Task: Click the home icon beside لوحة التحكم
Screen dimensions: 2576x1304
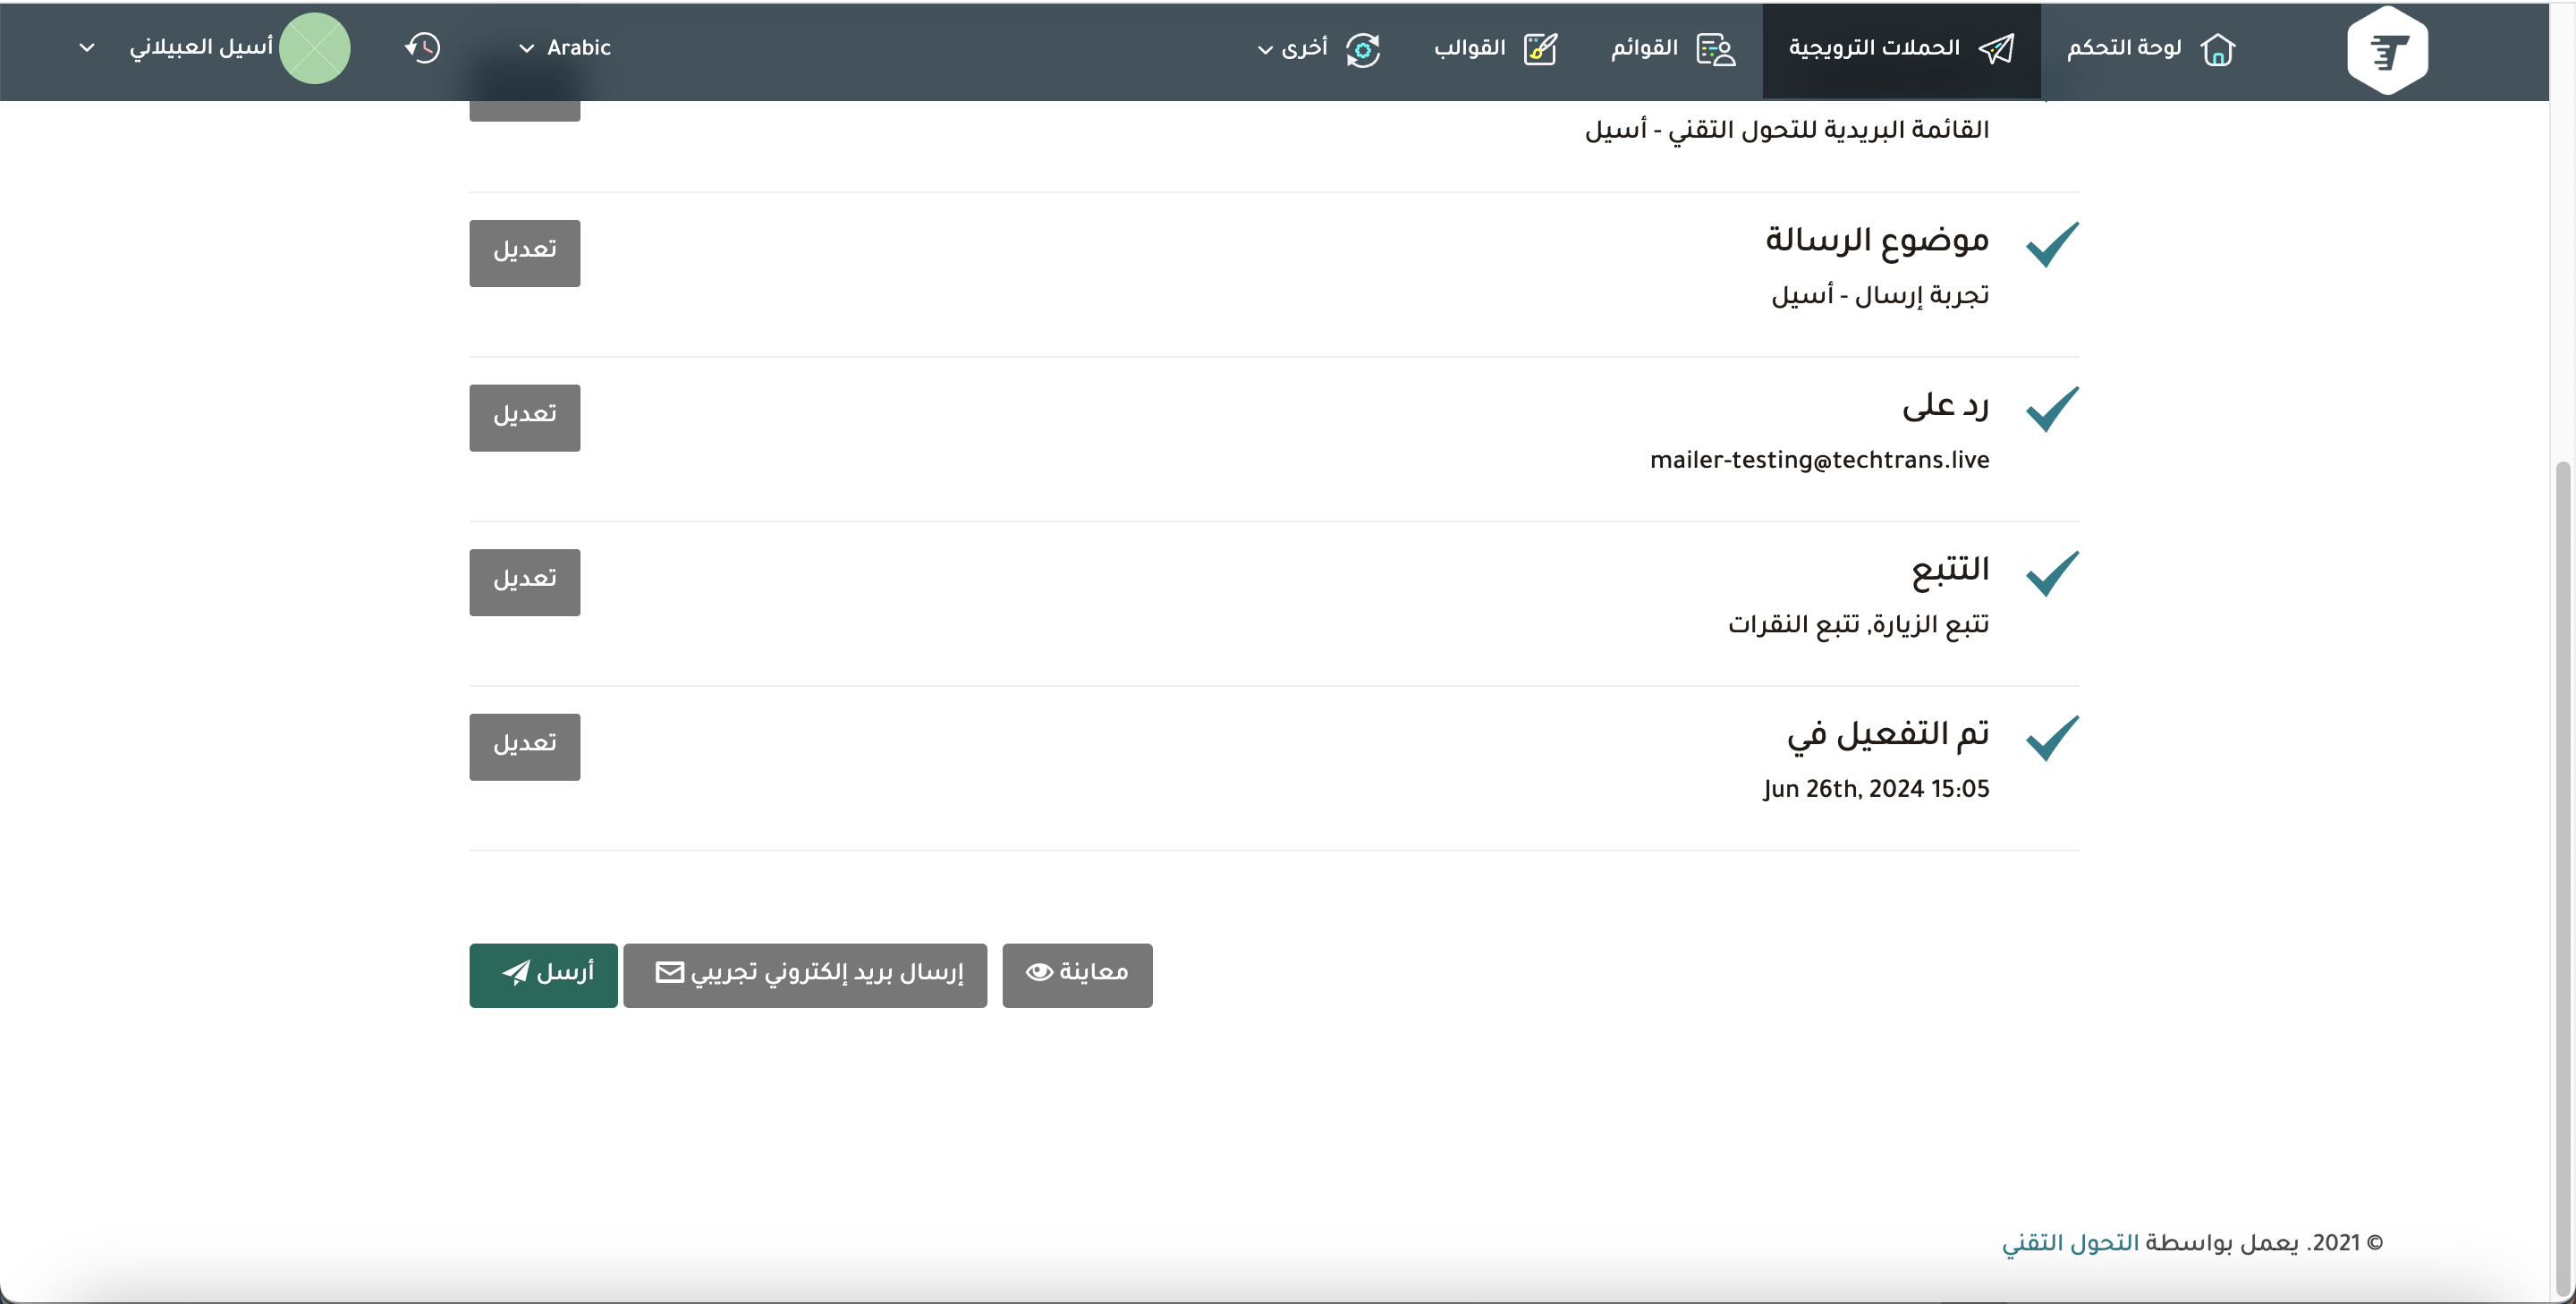Action: point(2218,49)
